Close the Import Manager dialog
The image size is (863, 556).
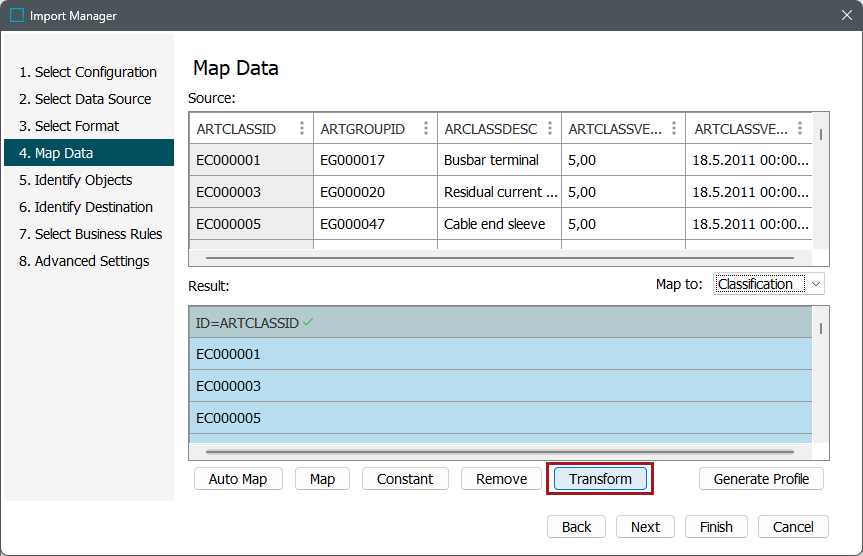click(846, 16)
